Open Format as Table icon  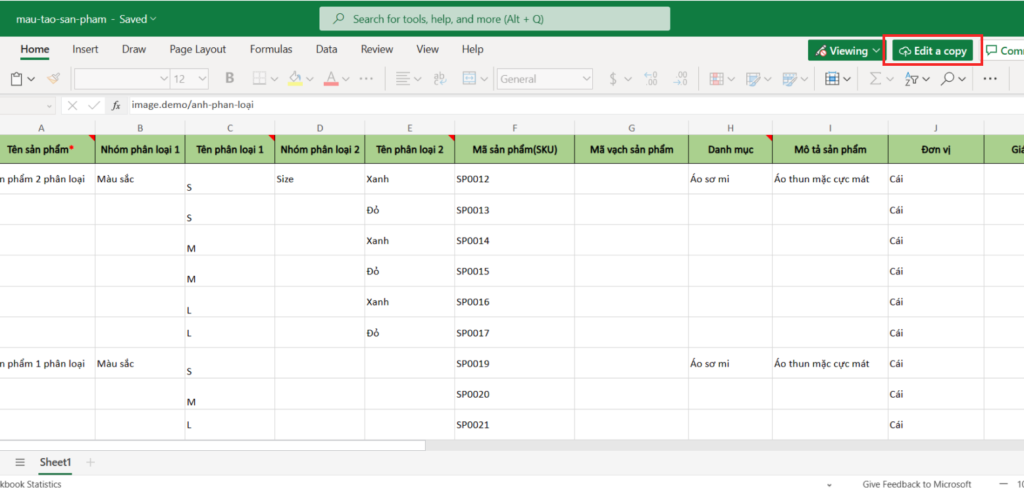pyautogui.click(x=754, y=79)
